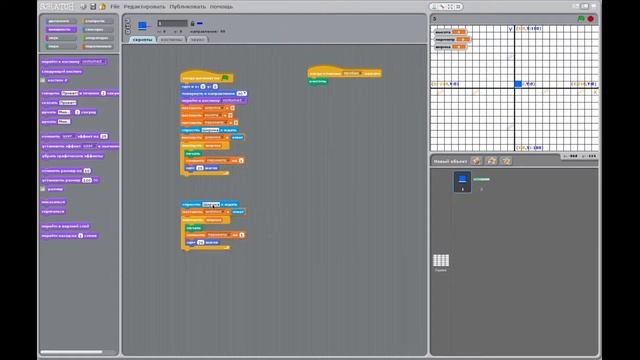Toggle the sprite drag lock icon
640x360 pixels.
pyautogui.click(x=192, y=24)
